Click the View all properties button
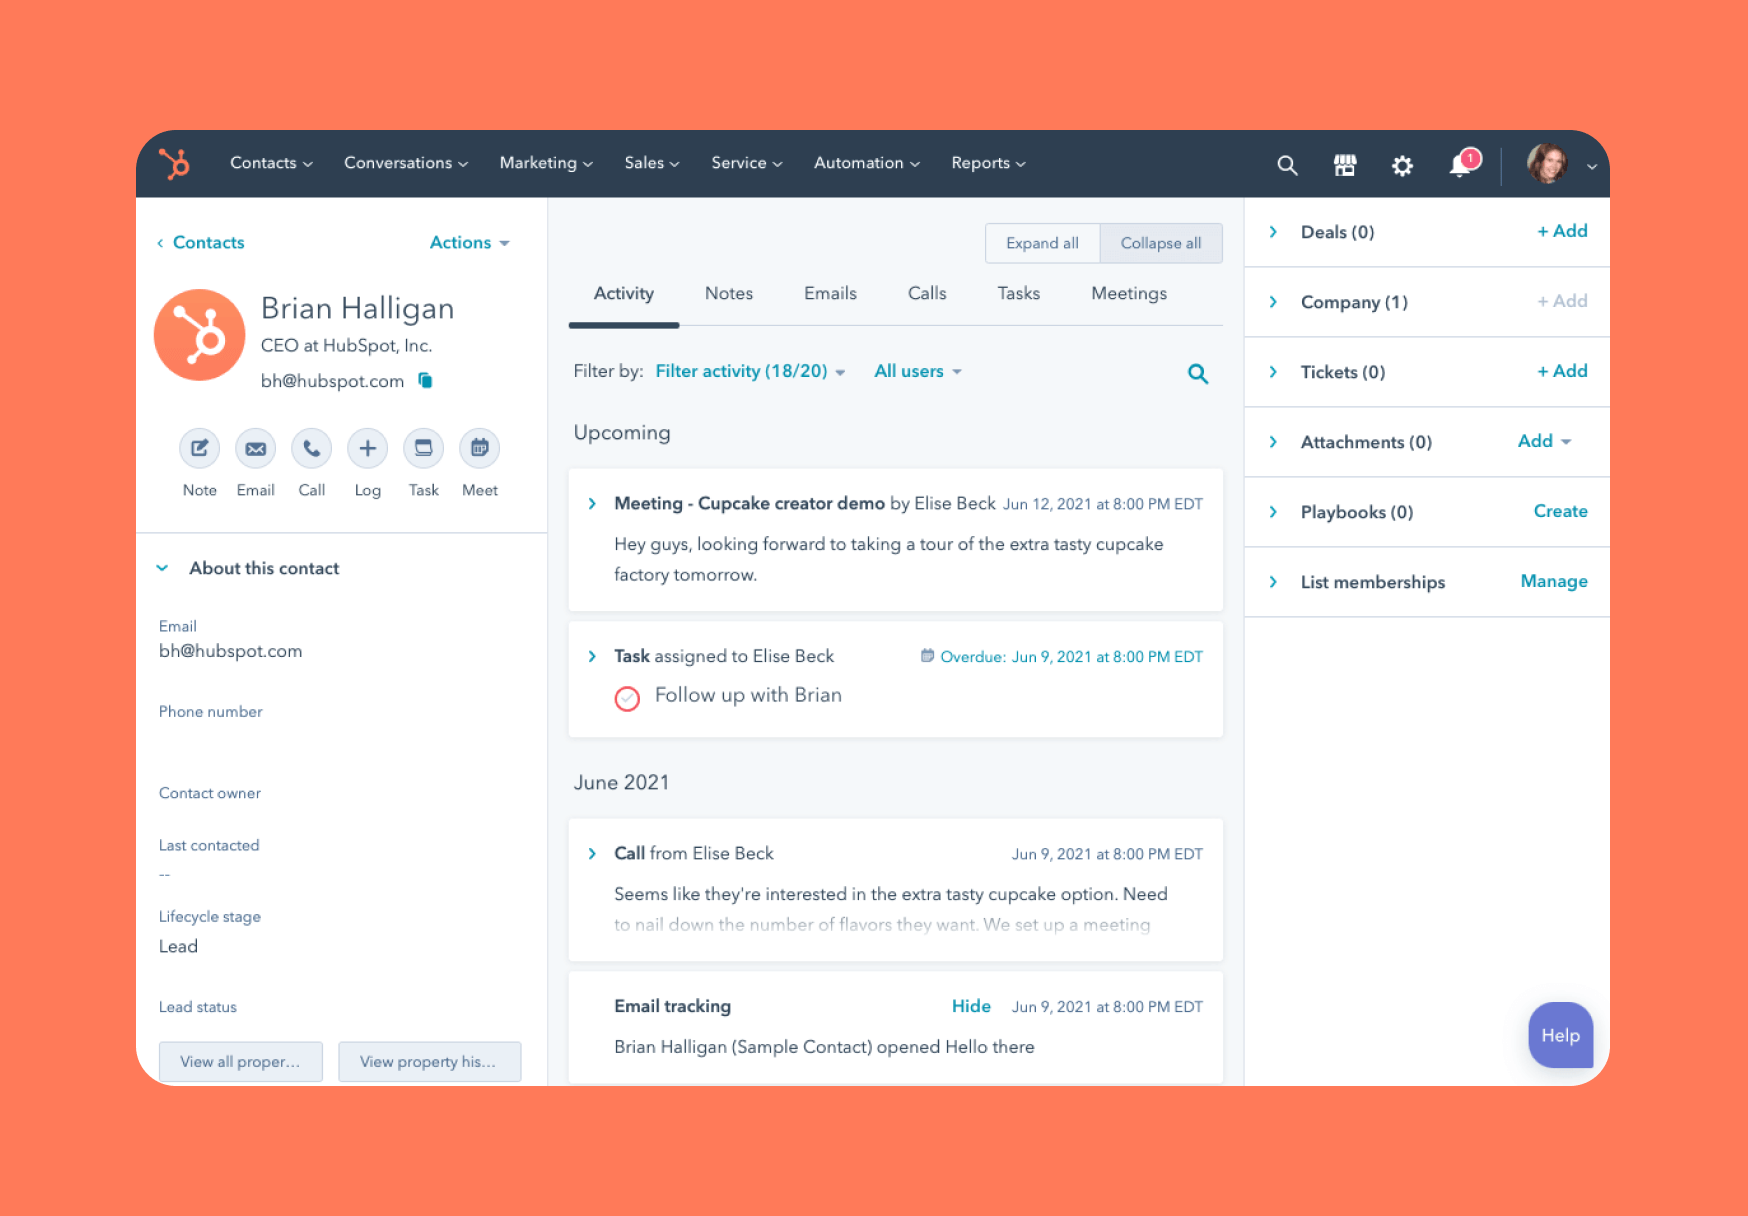This screenshot has height=1216, width=1748. pos(240,1061)
